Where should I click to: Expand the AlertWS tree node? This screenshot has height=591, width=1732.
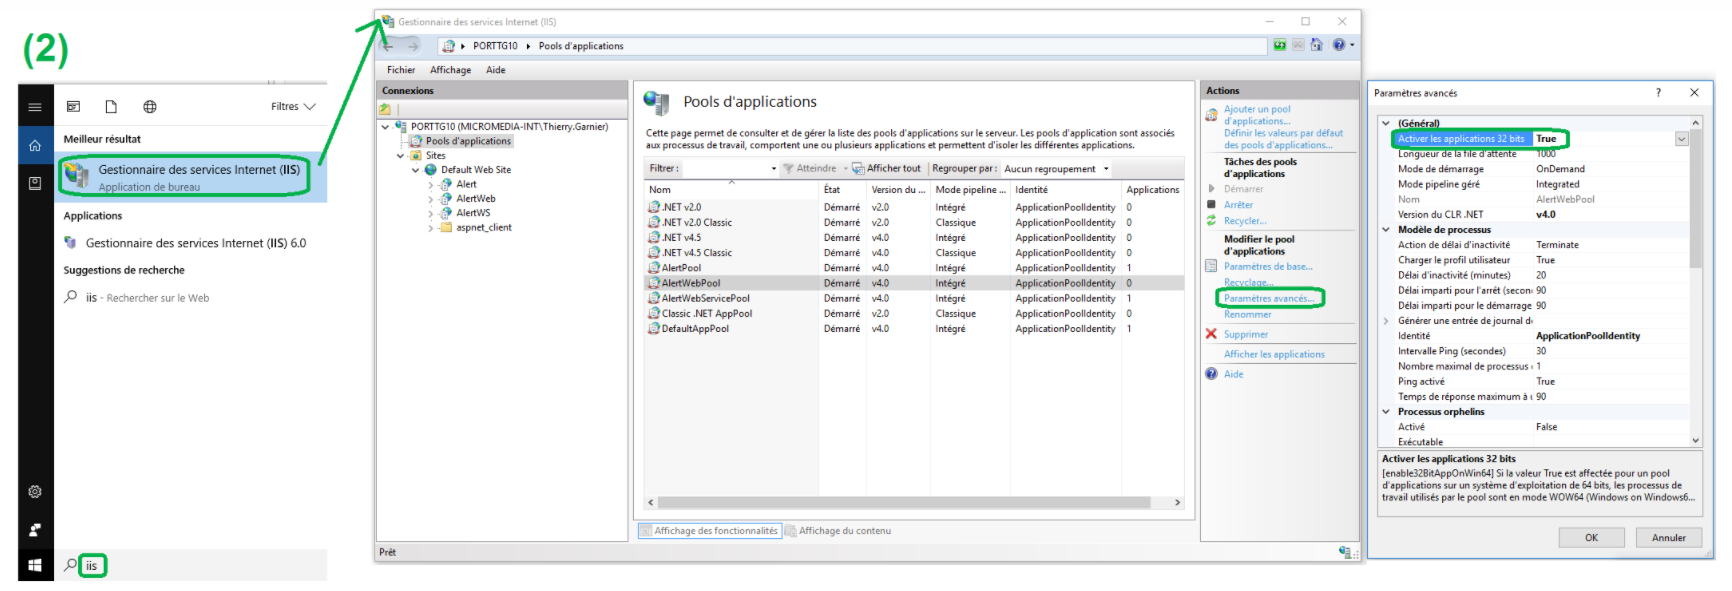431,213
